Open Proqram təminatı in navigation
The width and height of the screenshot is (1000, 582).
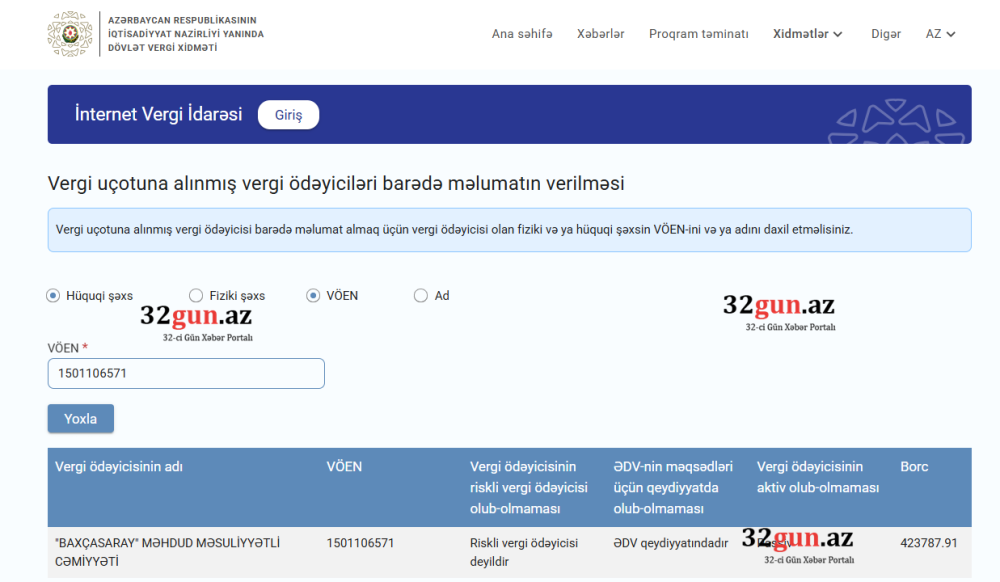pyautogui.click(x=698, y=34)
